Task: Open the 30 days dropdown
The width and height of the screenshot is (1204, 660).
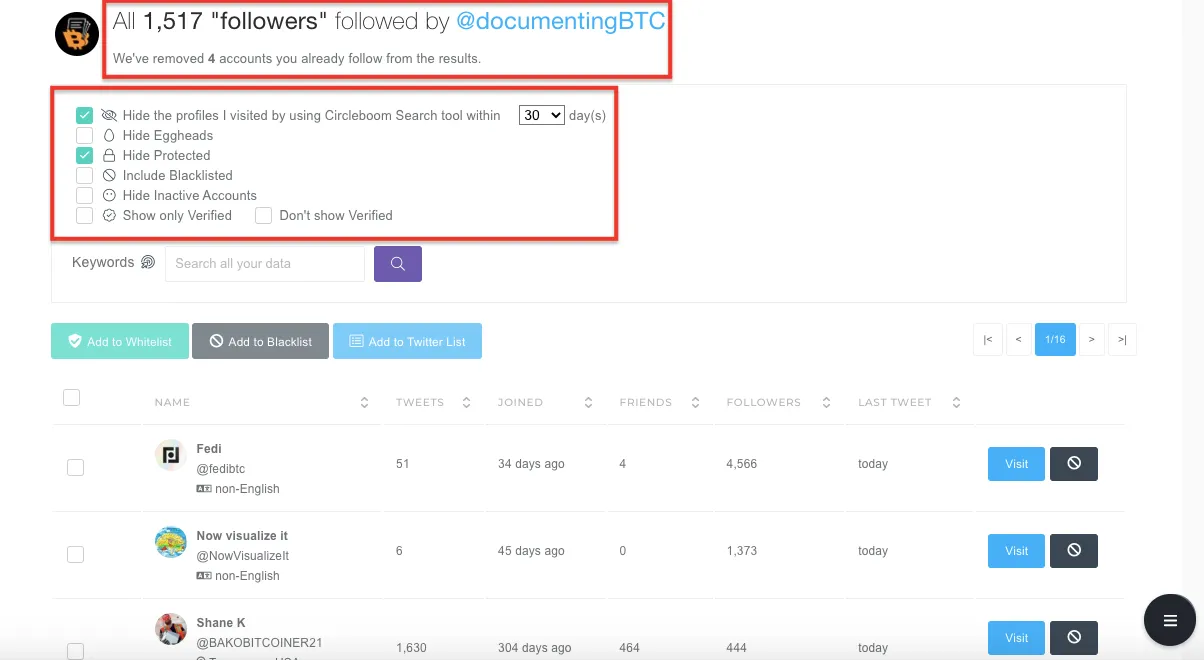Action: (542, 115)
